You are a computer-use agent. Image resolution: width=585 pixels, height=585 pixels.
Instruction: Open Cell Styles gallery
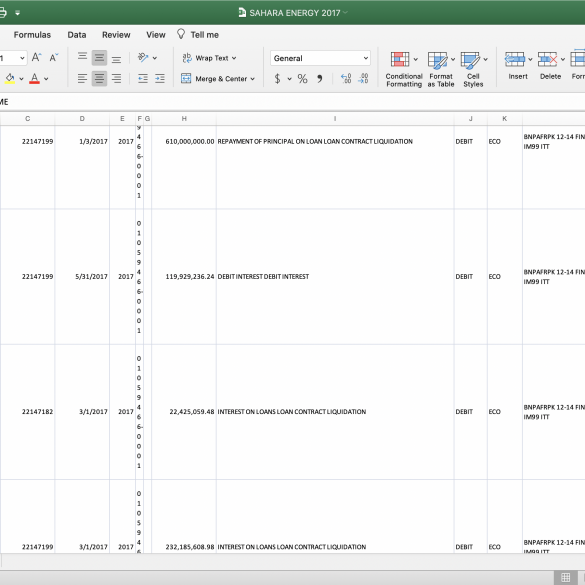coord(473,70)
